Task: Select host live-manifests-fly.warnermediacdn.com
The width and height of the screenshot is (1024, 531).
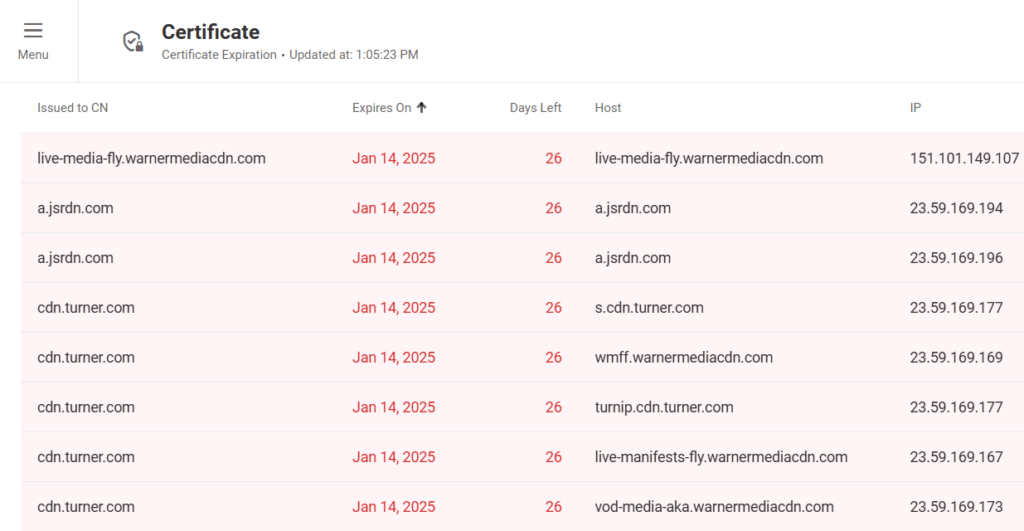Action: pyautogui.click(x=721, y=457)
